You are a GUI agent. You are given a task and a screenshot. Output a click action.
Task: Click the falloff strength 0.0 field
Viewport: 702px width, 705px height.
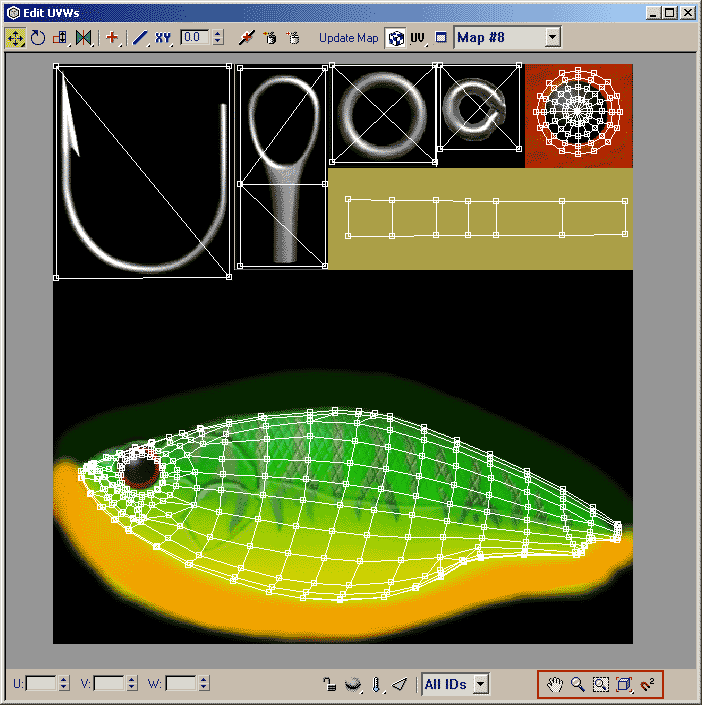(195, 37)
